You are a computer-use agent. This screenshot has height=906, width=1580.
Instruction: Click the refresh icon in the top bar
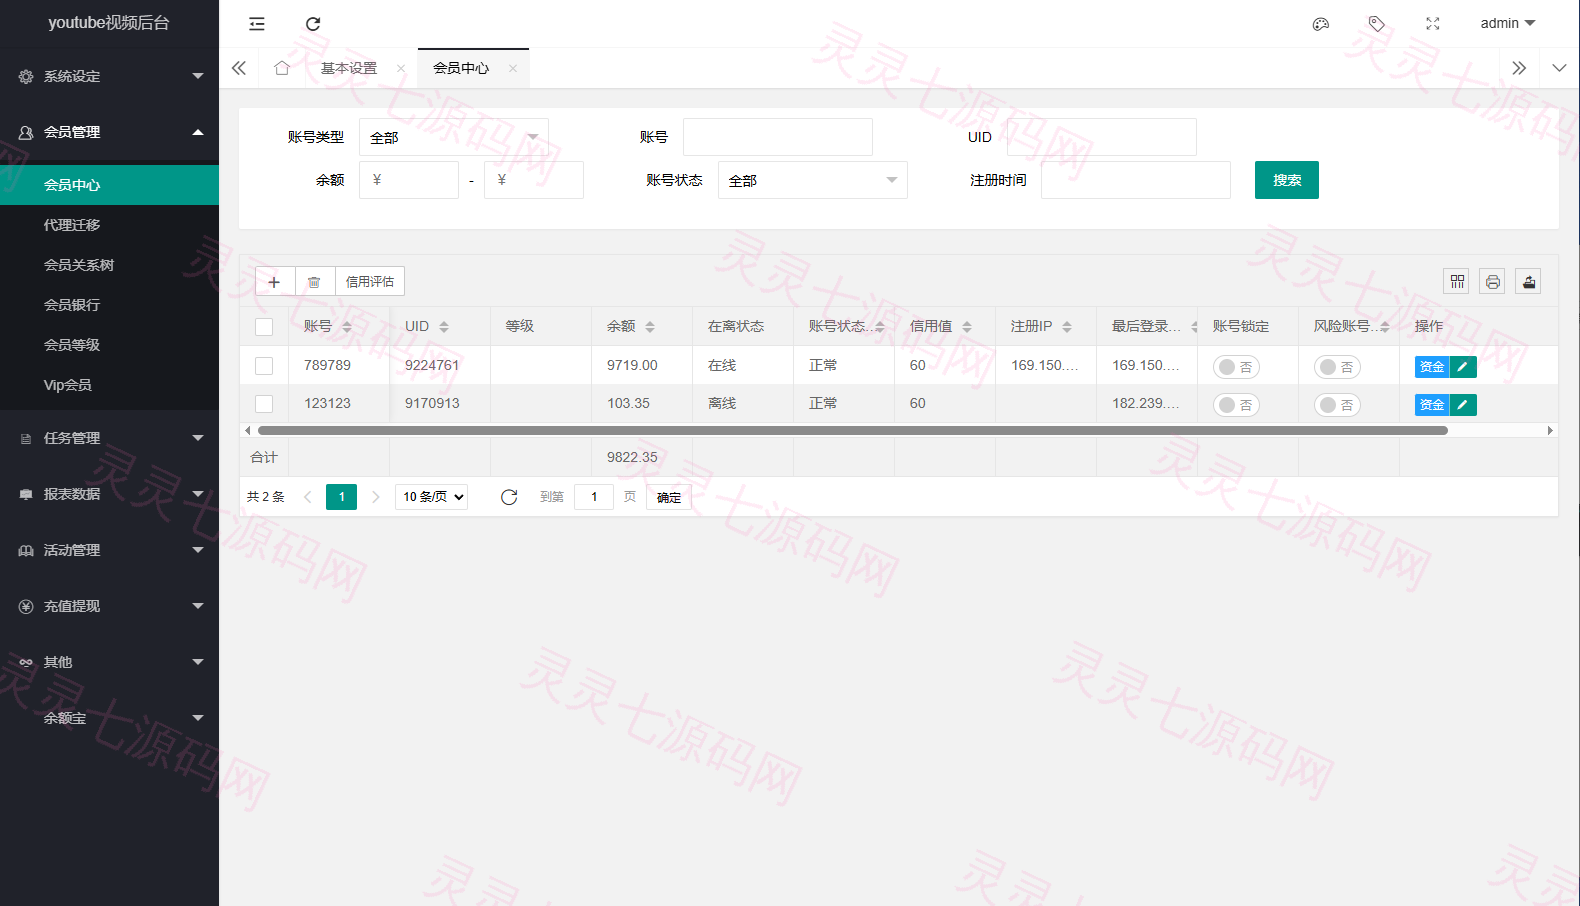pos(313,24)
